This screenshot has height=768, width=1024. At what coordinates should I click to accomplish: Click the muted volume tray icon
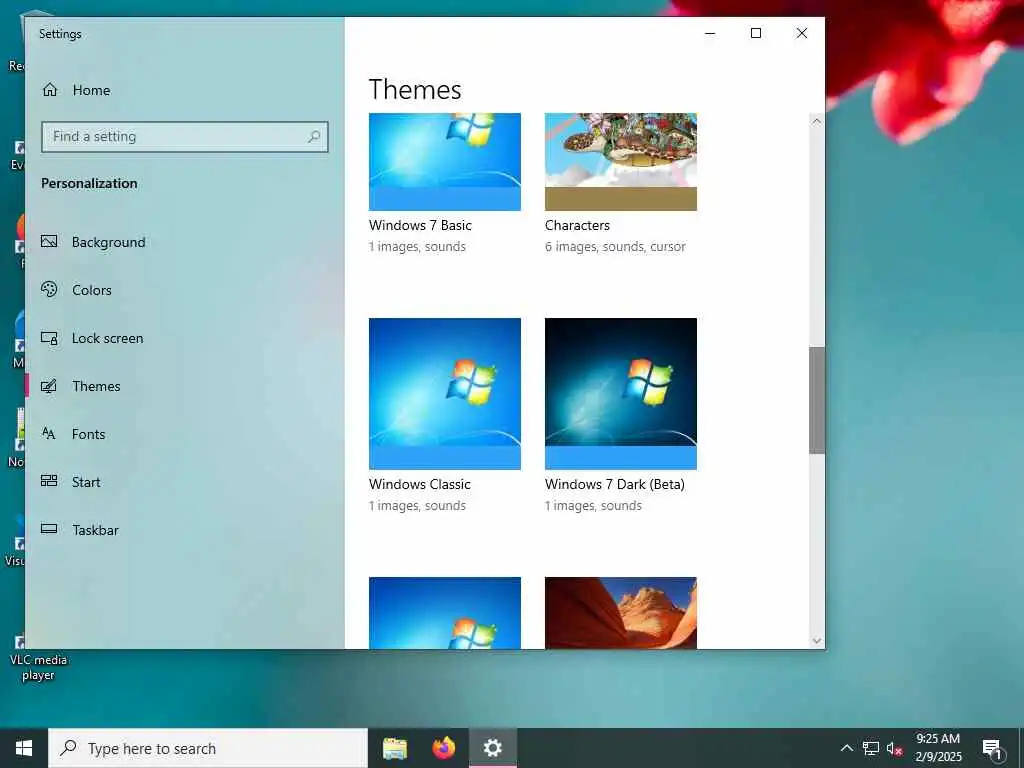coord(894,748)
